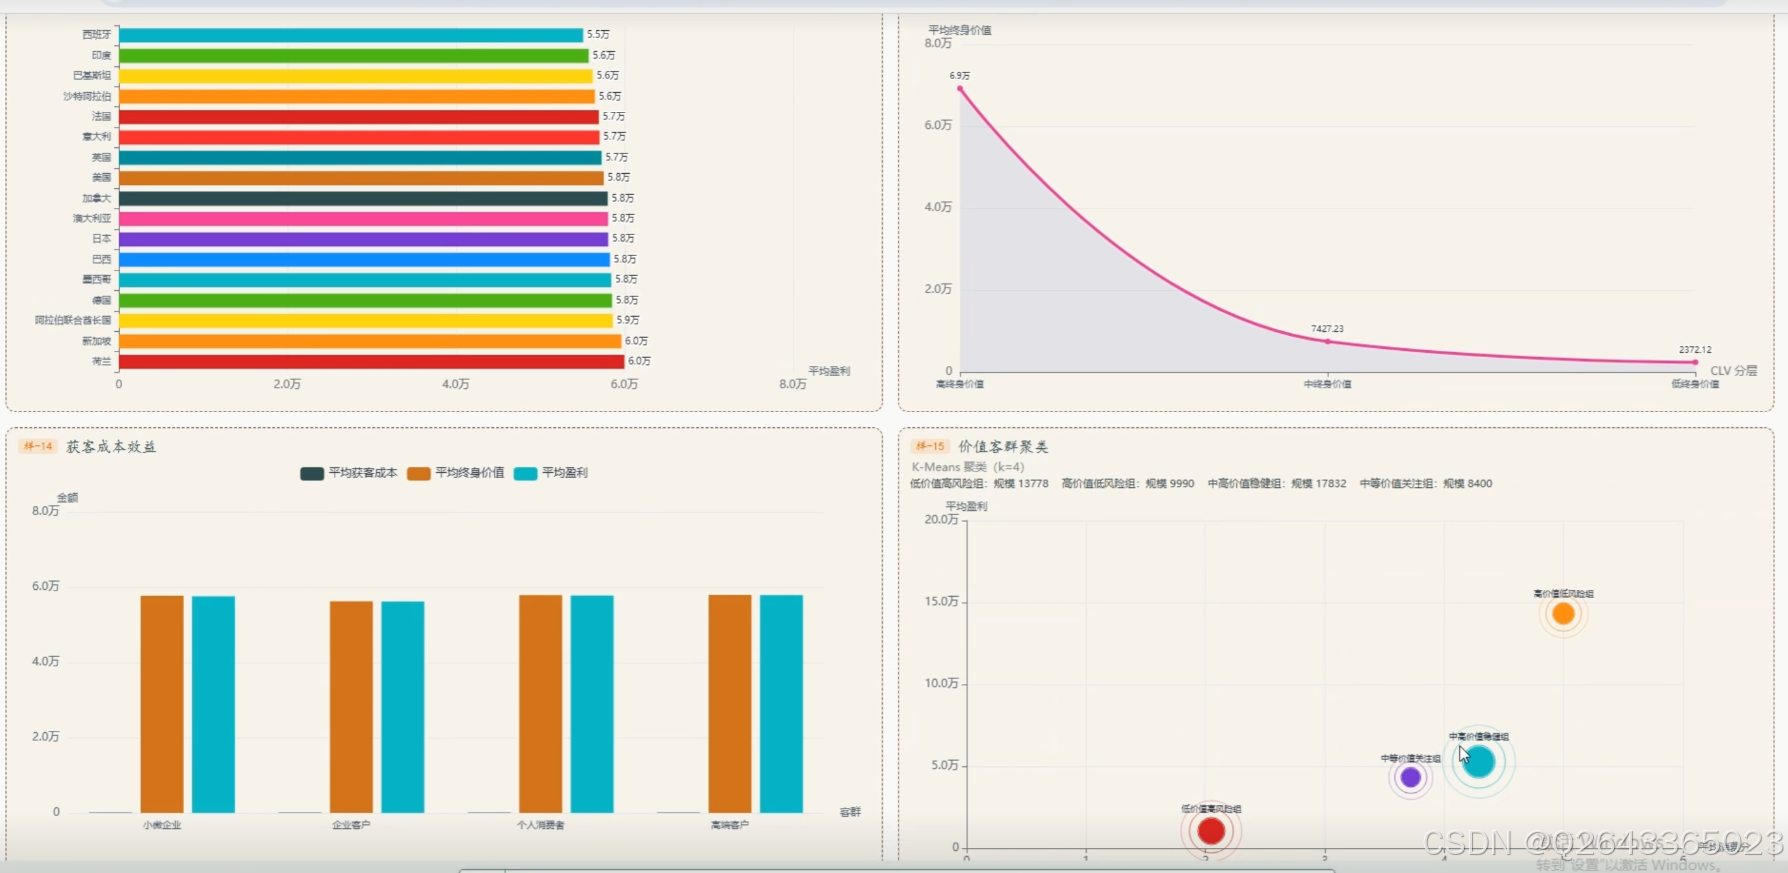Click the yellow 阿拉伯联合酋长国 bar
This screenshot has height=873, width=1788.
[x=366, y=321]
